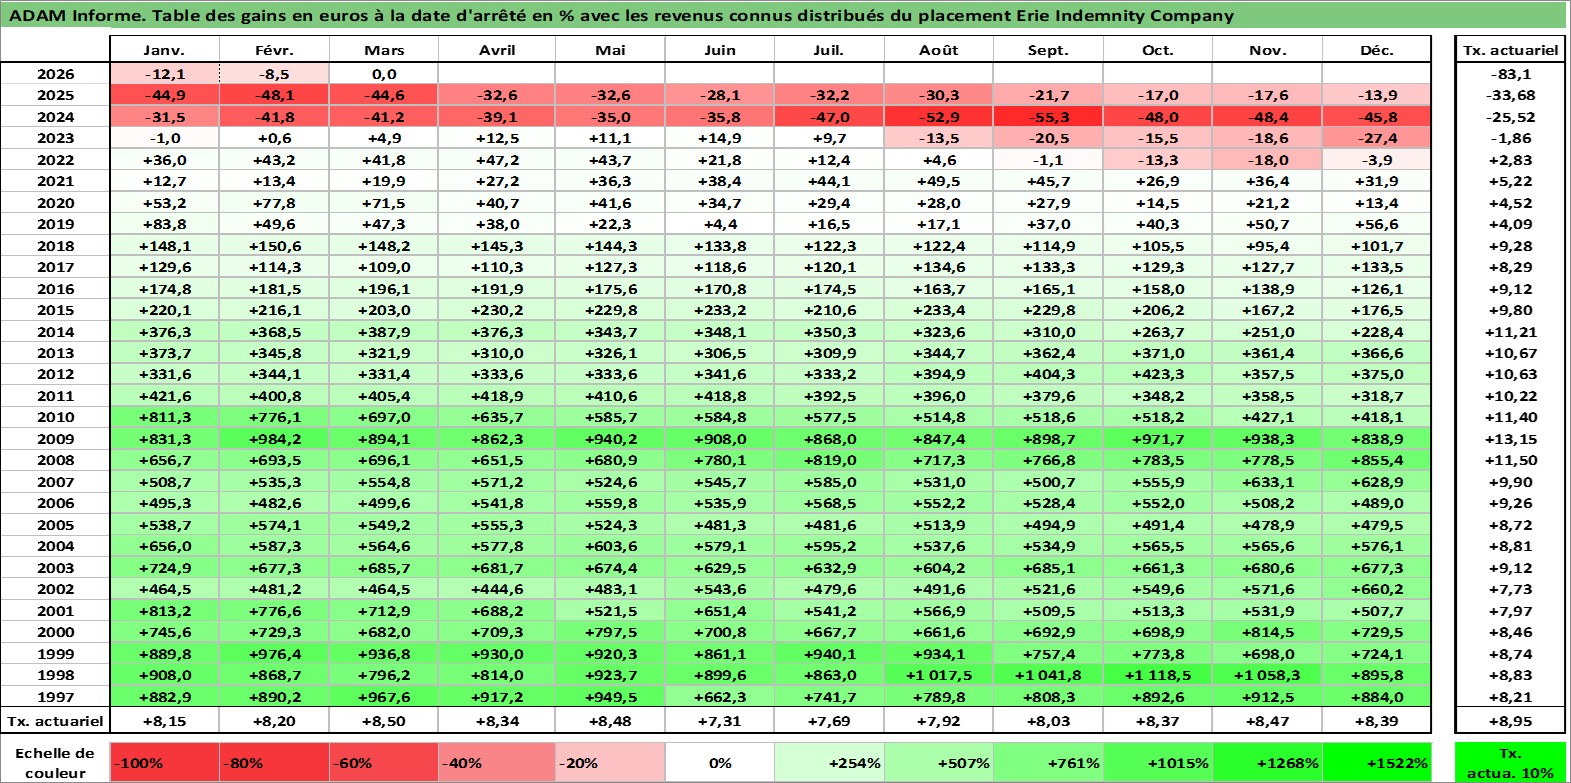Click the Avril column header
The height and width of the screenshot is (783, 1571).
(x=497, y=50)
